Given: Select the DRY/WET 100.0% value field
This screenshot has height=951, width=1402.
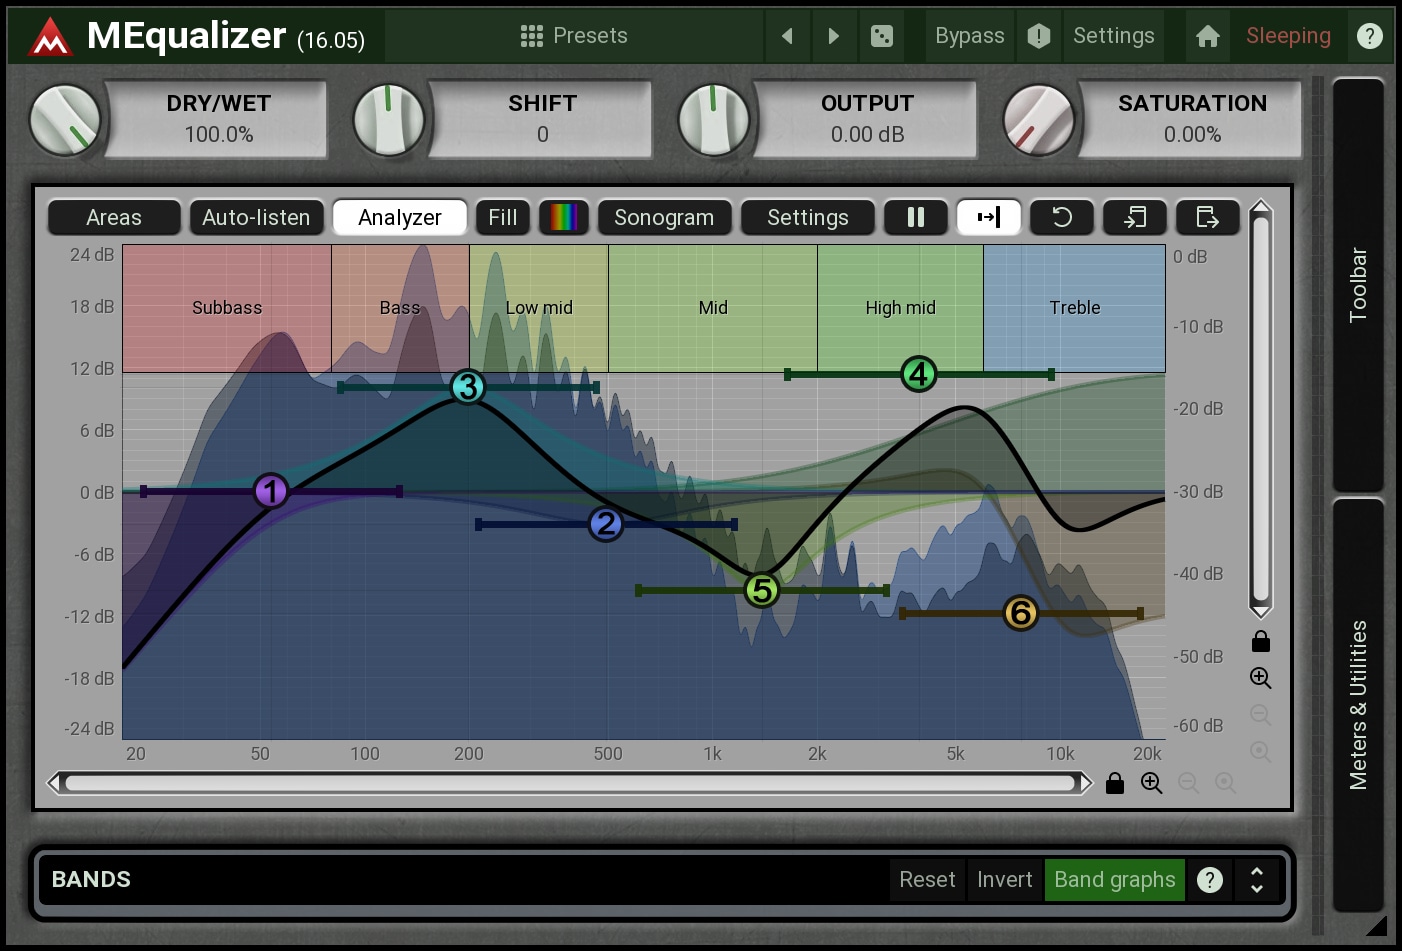Looking at the screenshot, I should tap(218, 119).
